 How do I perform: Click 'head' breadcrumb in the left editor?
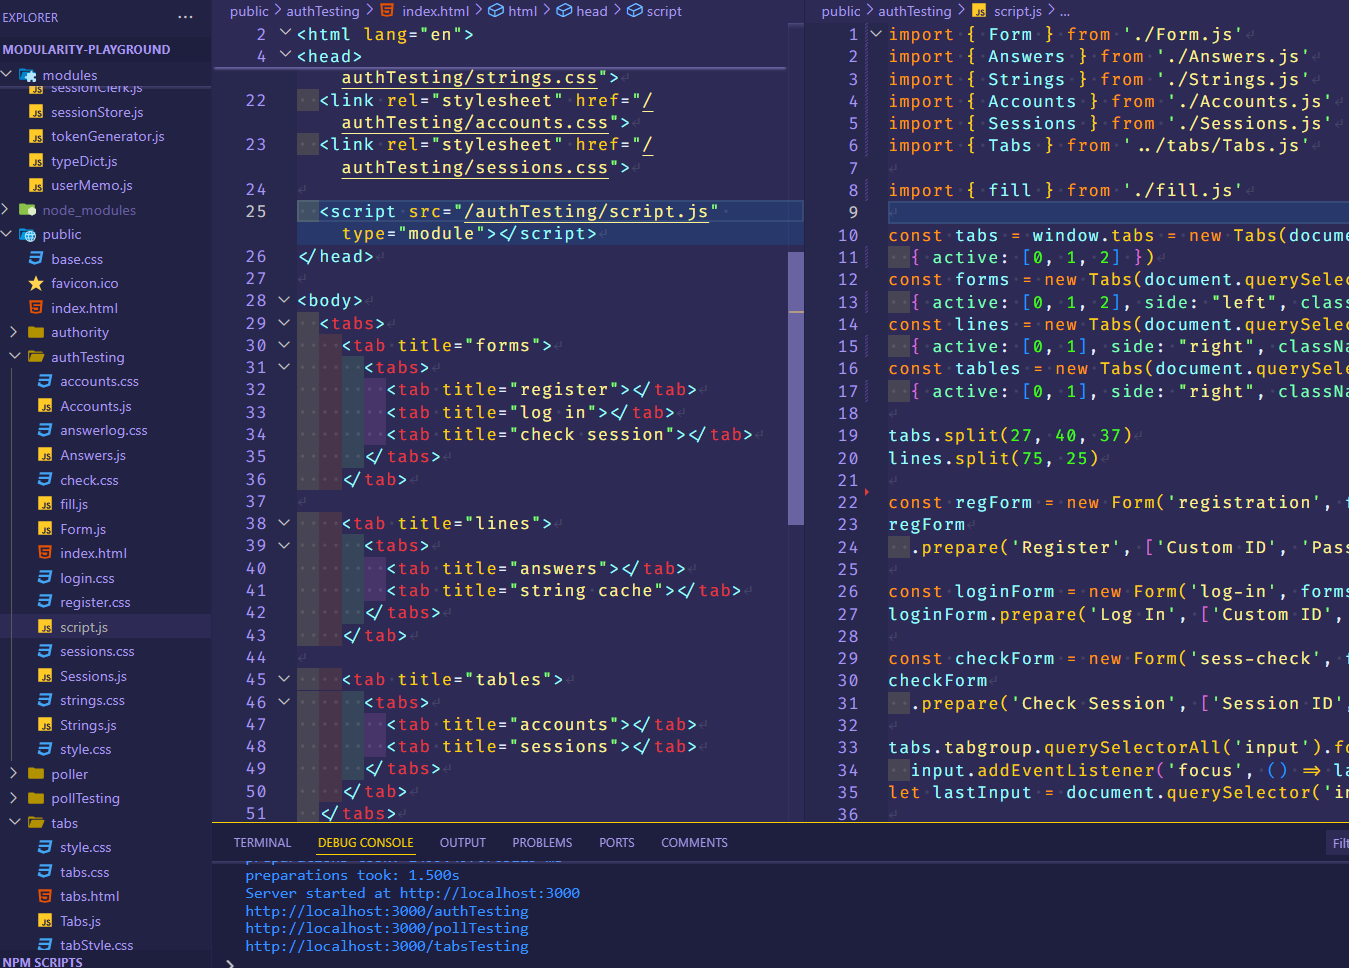coord(591,11)
